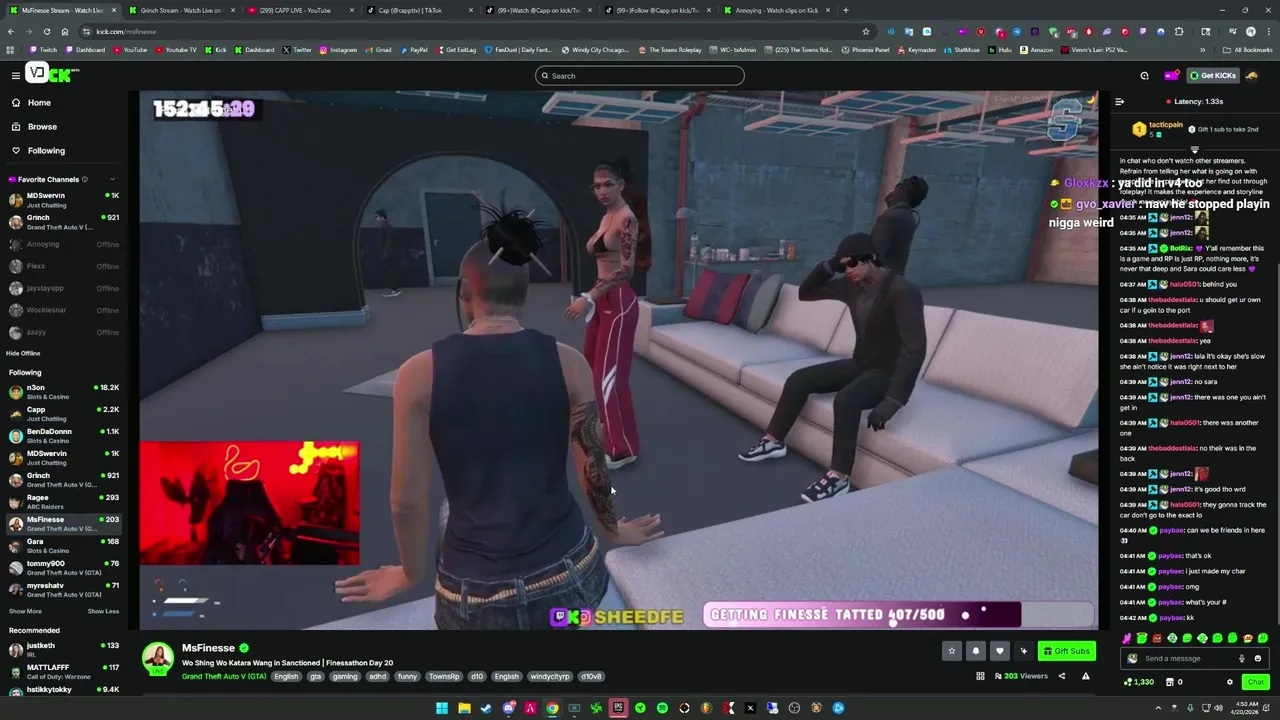Toggle the bell notifications button
Image resolution: width=1280 pixels, height=720 pixels.
coord(976,651)
